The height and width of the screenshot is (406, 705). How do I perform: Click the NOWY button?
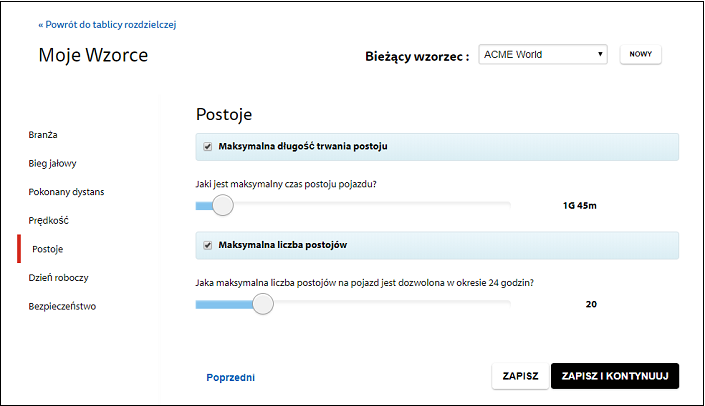coord(640,54)
